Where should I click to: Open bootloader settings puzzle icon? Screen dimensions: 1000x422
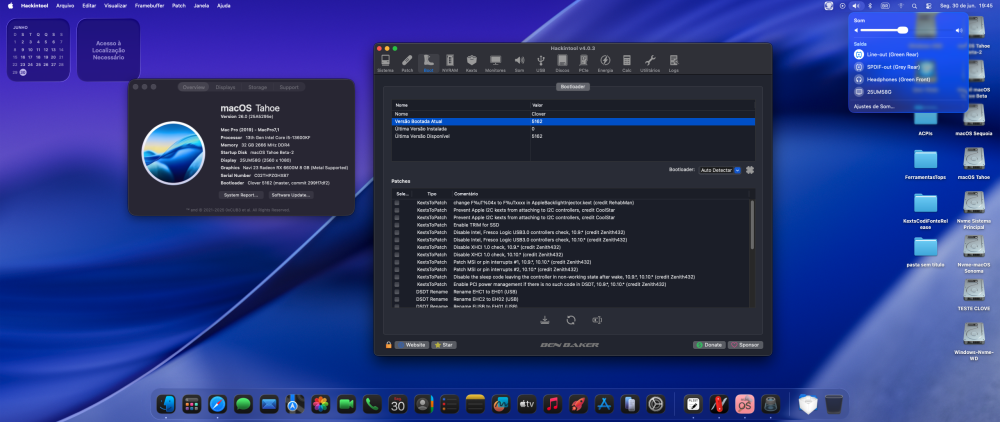749,170
